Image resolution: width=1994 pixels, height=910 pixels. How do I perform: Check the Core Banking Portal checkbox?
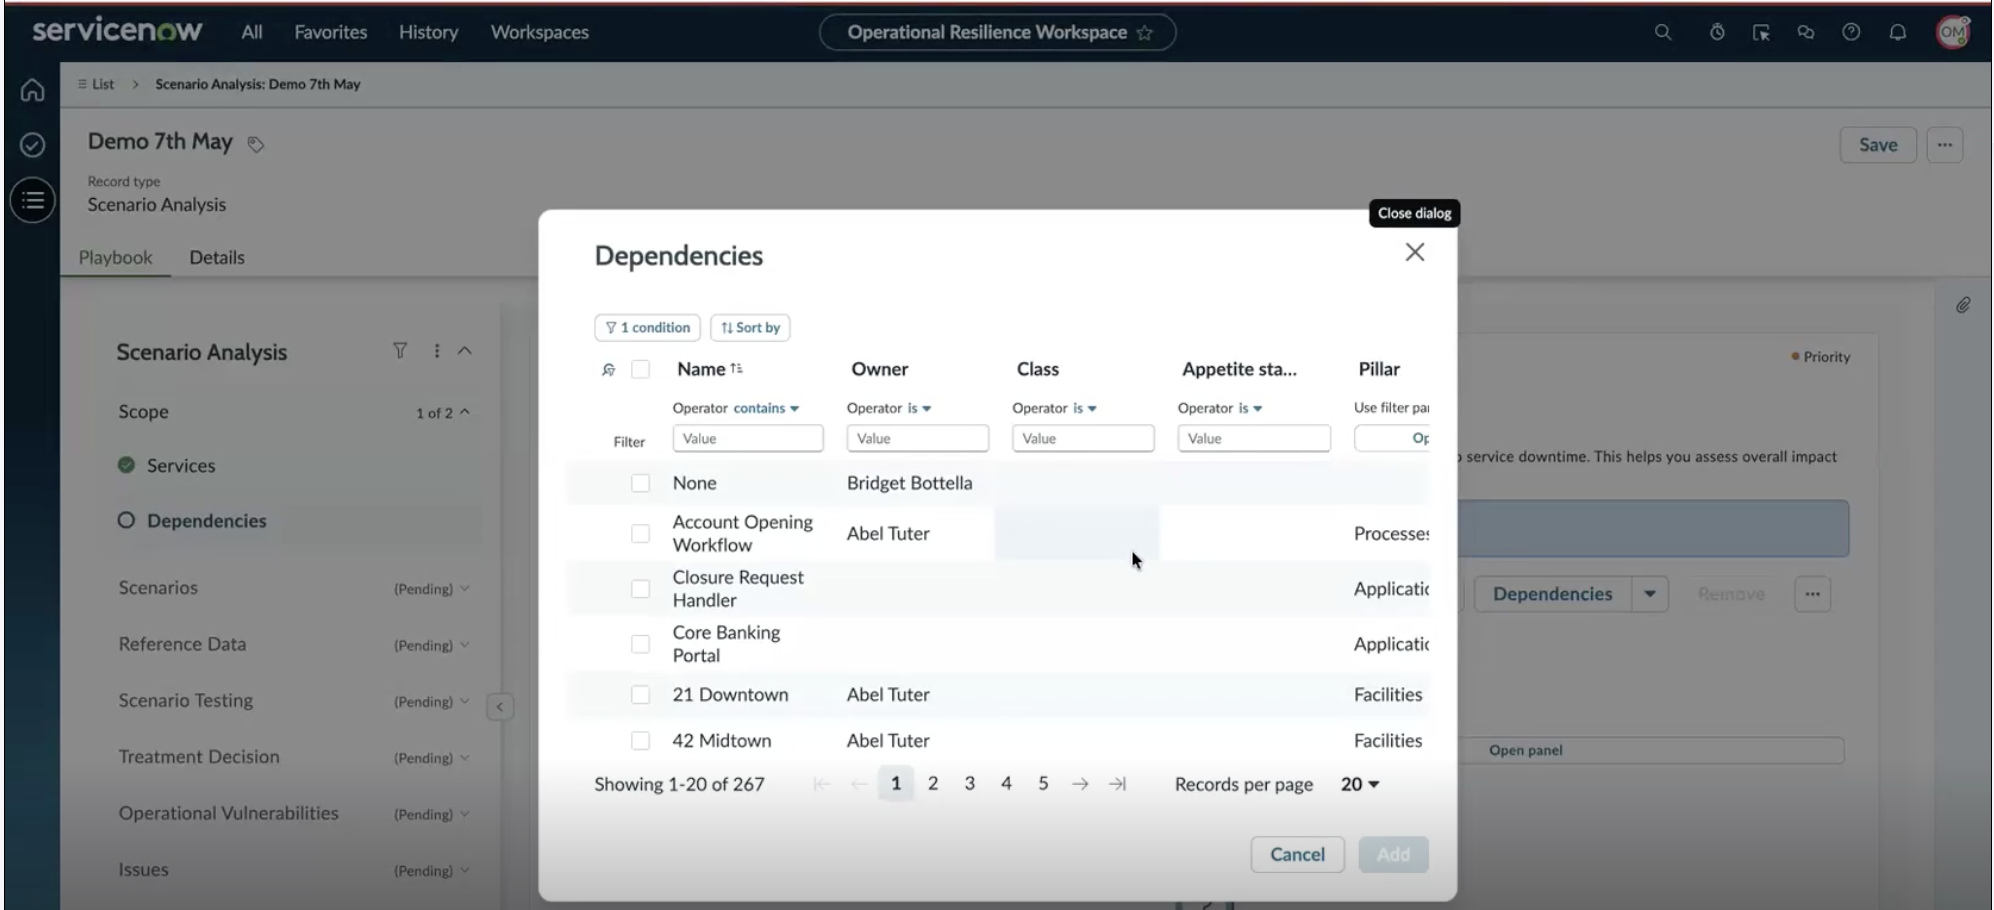click(x=640, y=644)
